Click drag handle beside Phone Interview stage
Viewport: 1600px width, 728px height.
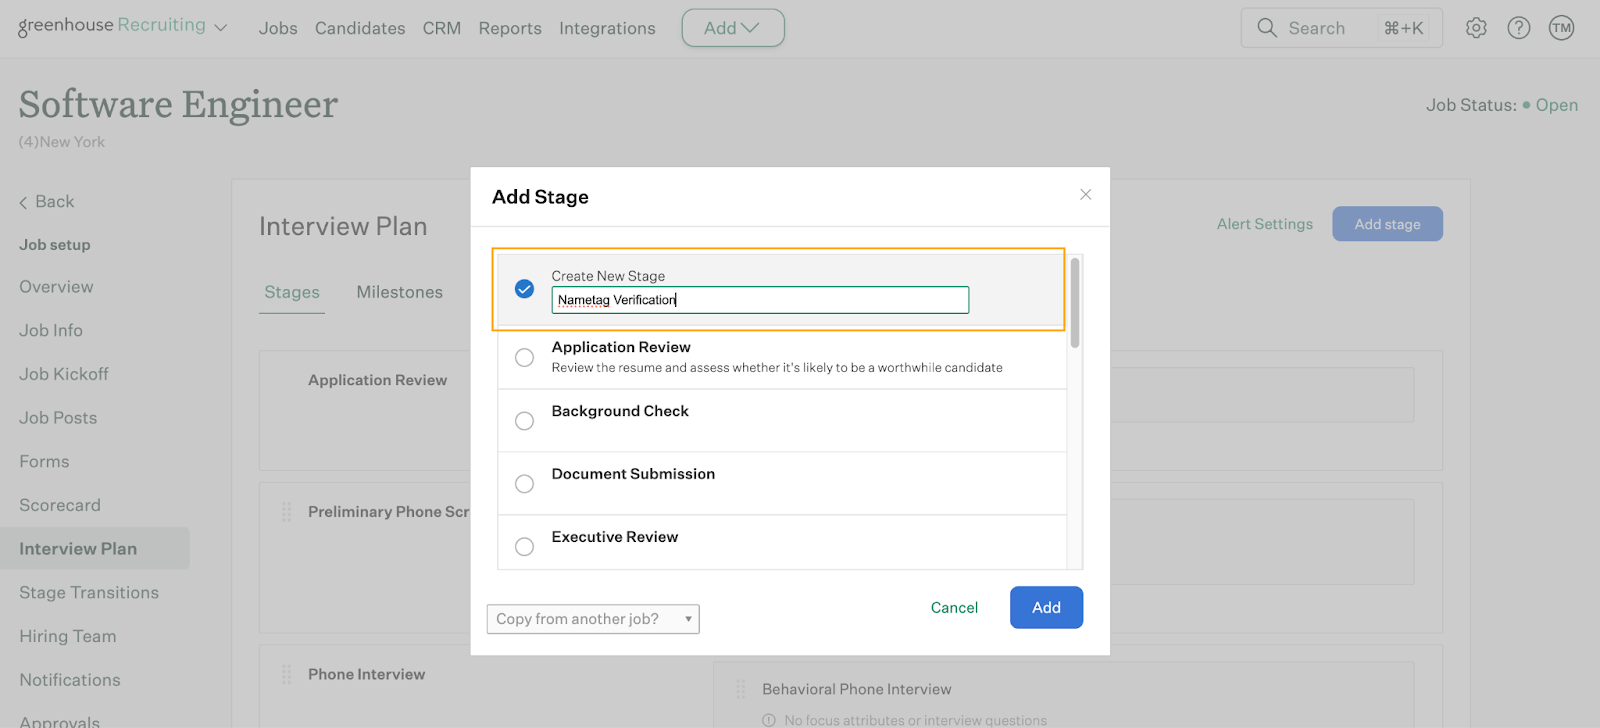click(287, 675)
